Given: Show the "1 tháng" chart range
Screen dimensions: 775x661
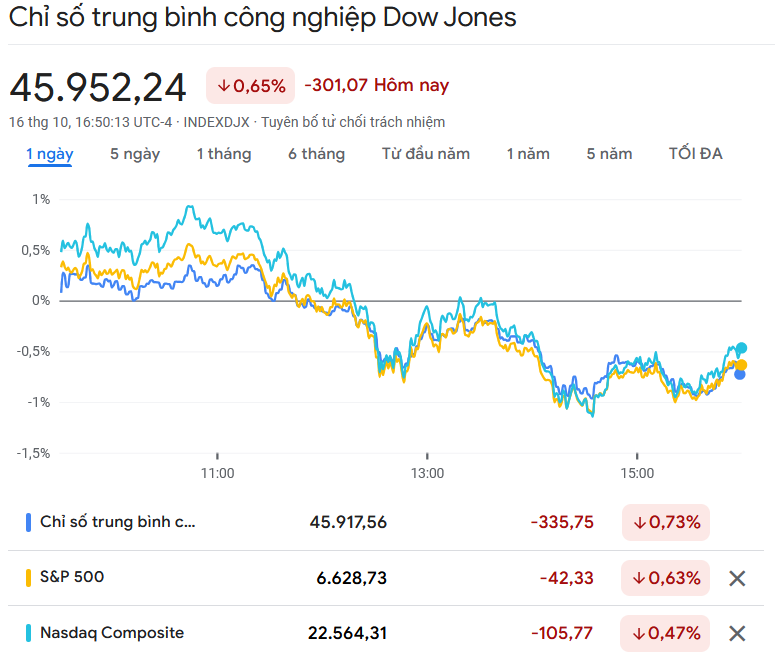Looking at the screenshot, I should tap(224, 154).
